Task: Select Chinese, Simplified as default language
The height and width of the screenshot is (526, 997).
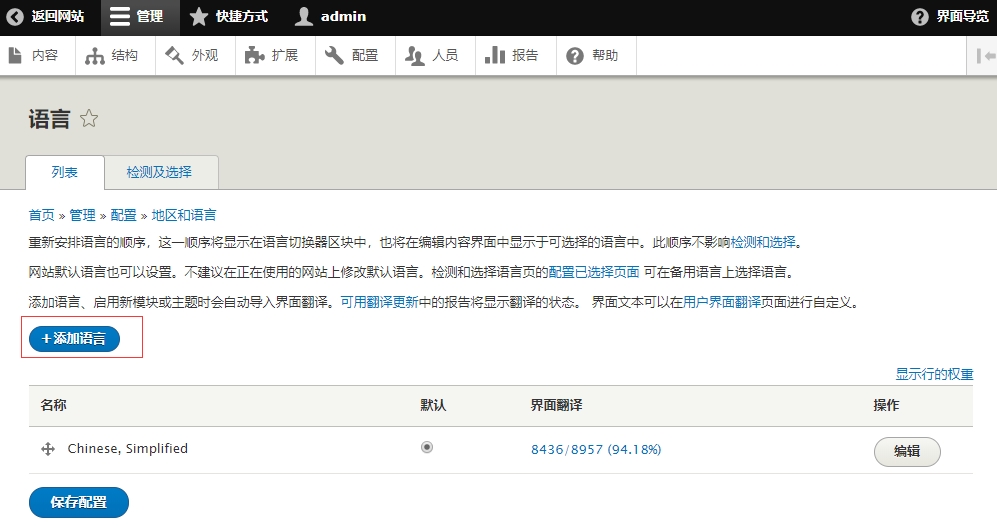Action: click(427, 448)
